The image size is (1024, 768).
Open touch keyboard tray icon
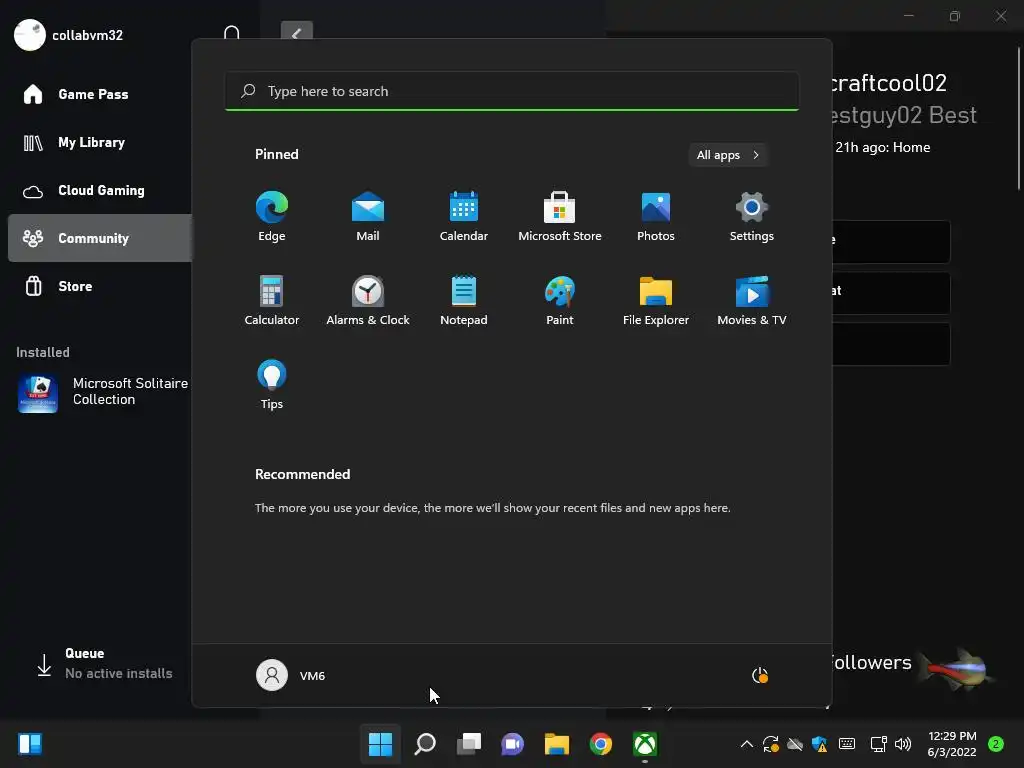pos(847,744)
